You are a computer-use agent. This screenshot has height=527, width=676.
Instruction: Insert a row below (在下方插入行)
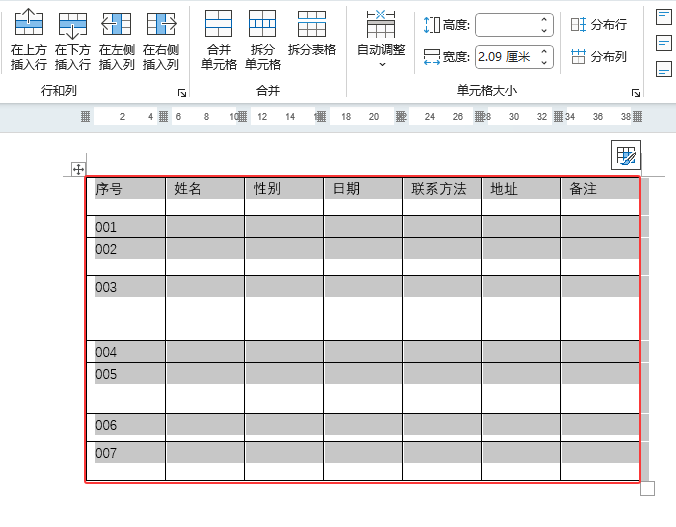(x=72, y=40)
